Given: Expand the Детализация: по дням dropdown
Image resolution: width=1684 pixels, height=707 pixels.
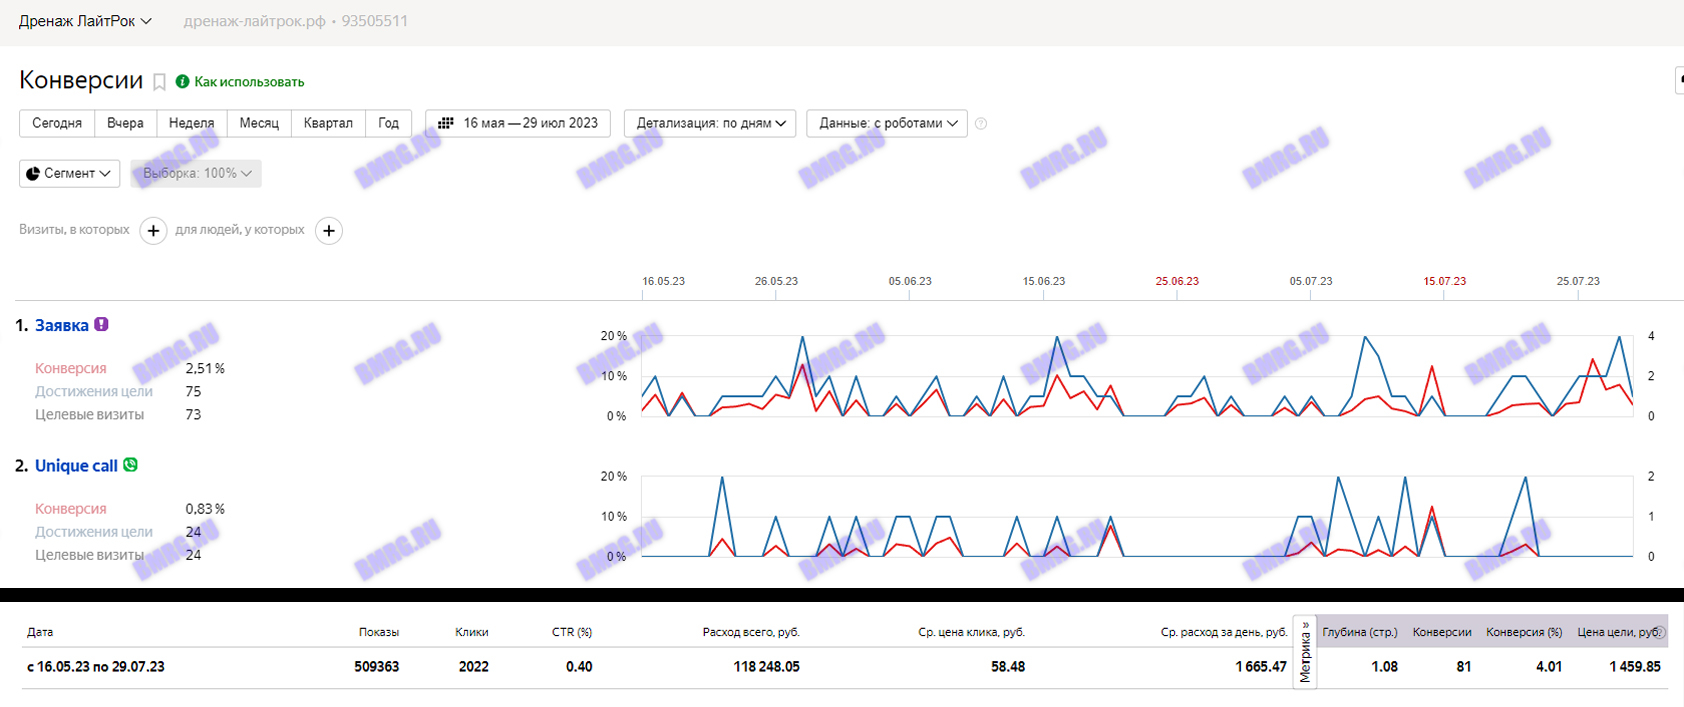Looking at the screenshot, I should click(710, 123).
